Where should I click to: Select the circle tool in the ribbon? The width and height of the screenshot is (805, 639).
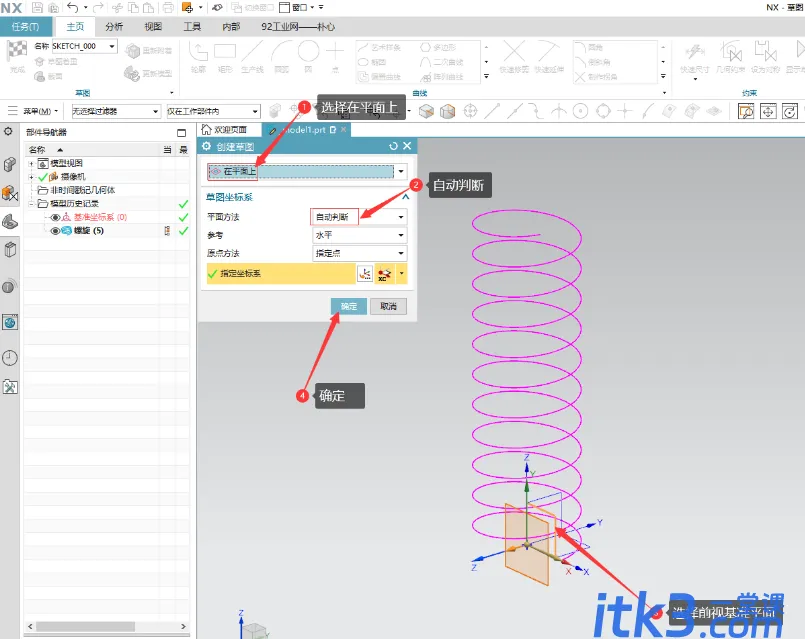(x=309, y=57)
